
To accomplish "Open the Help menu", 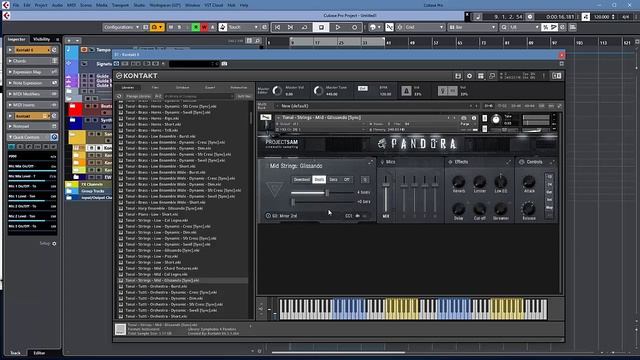I will pos(244,5).
